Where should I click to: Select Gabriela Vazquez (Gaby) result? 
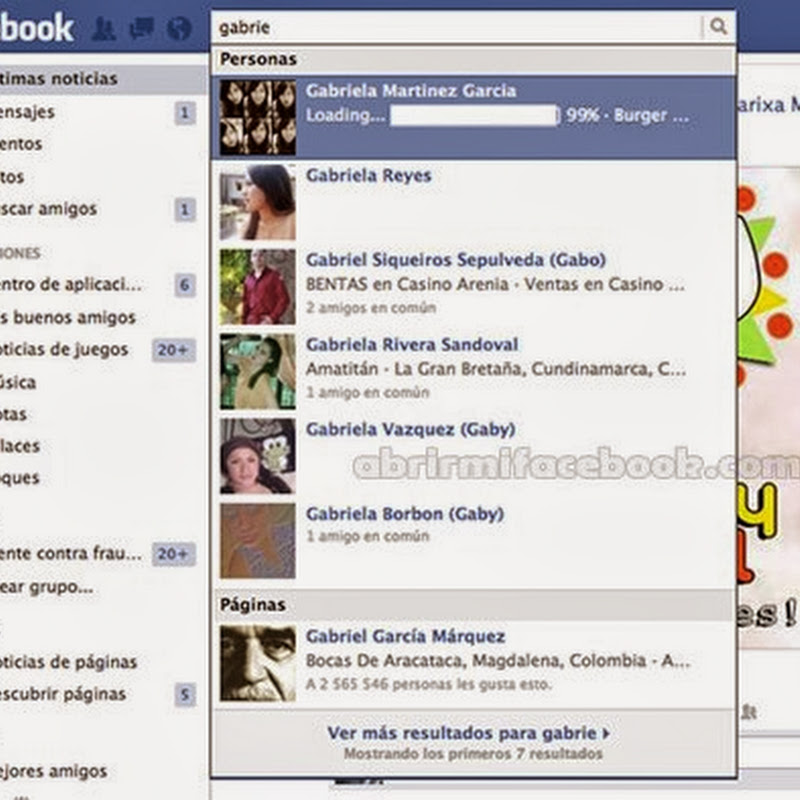(473, 456)
